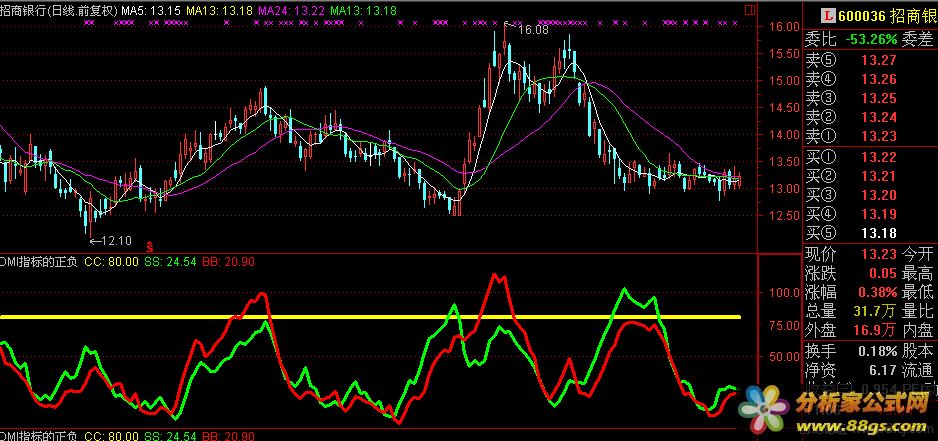Click the 委比 -53.26% value
The width and height of the screenshot is (938, 441).
(871, 40)
